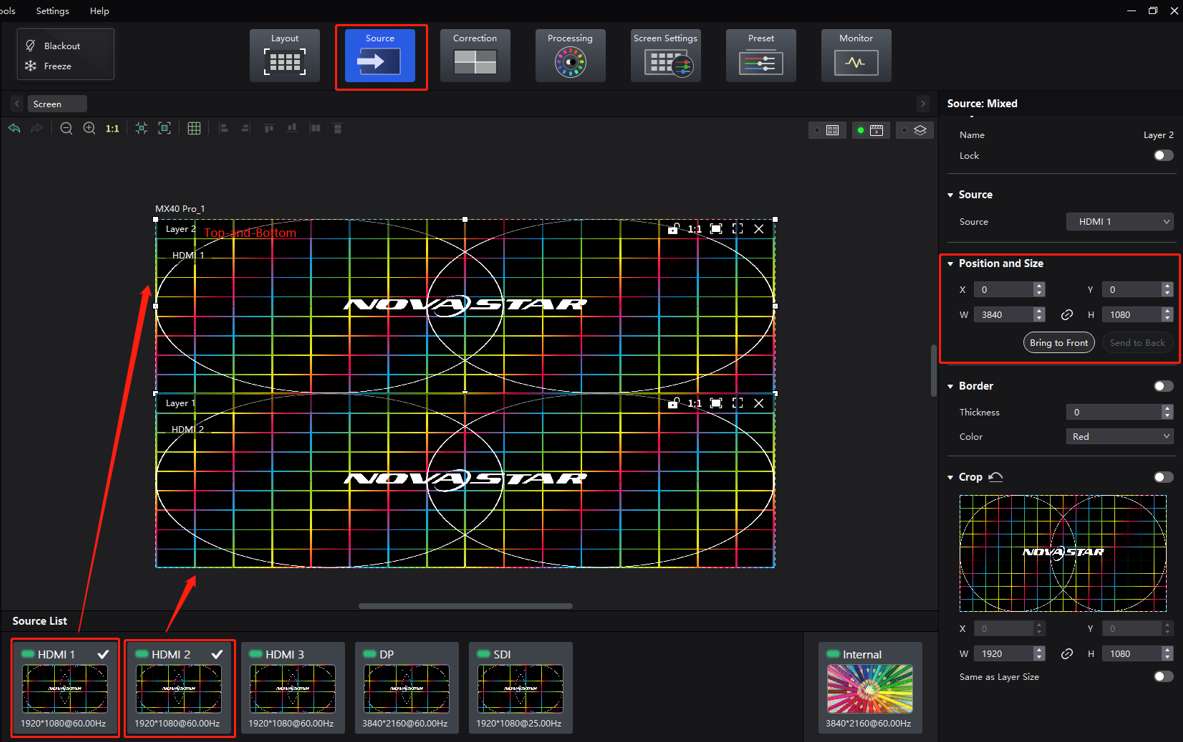Click the center-view icon next to 1:1

click(x=141, y=128)
